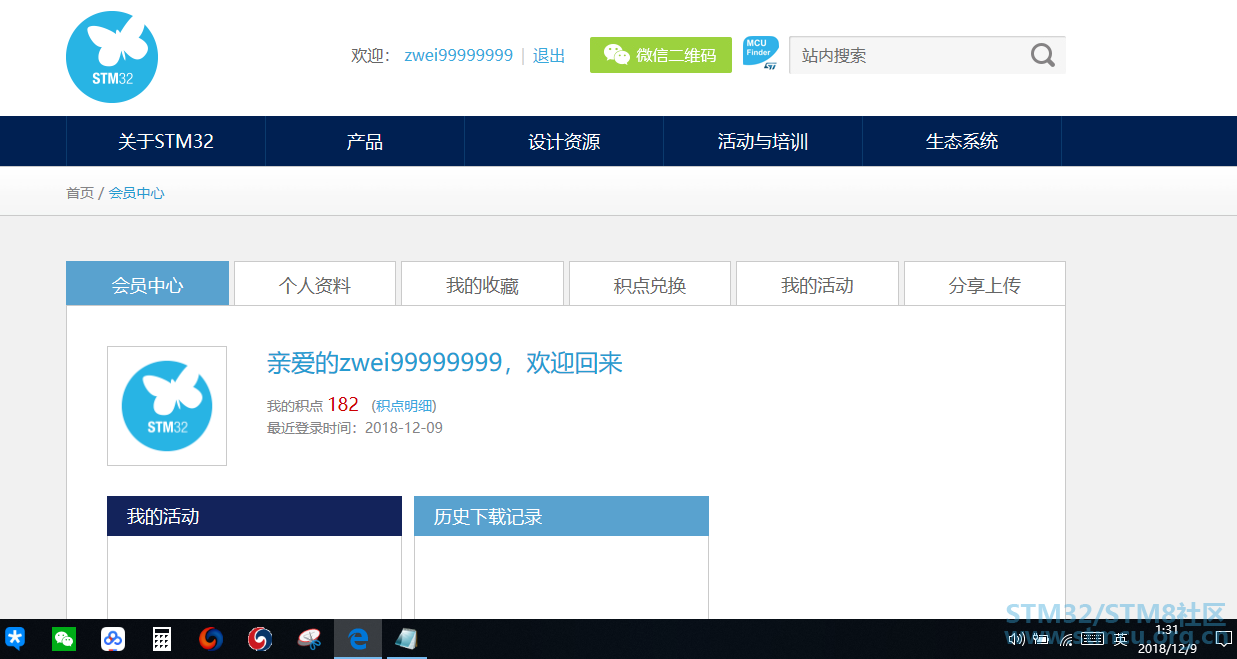Click the points value 182
1237x659 pixels.
click(x=343, y=405)
